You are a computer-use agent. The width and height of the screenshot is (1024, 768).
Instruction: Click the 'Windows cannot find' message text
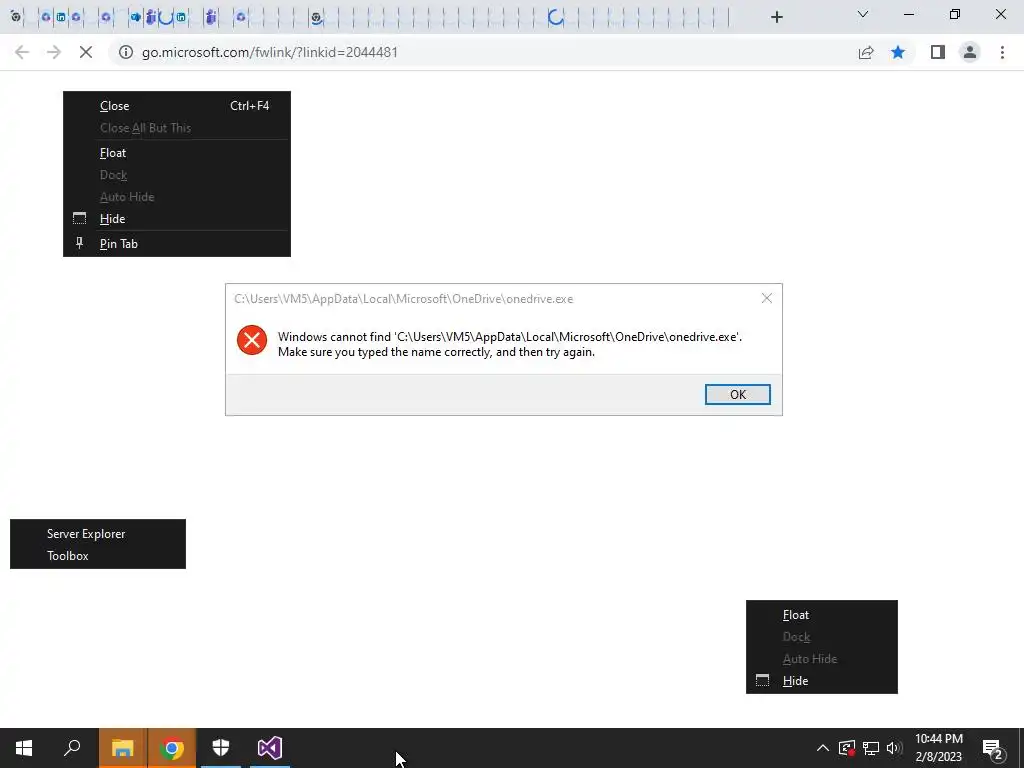[510, 344]
